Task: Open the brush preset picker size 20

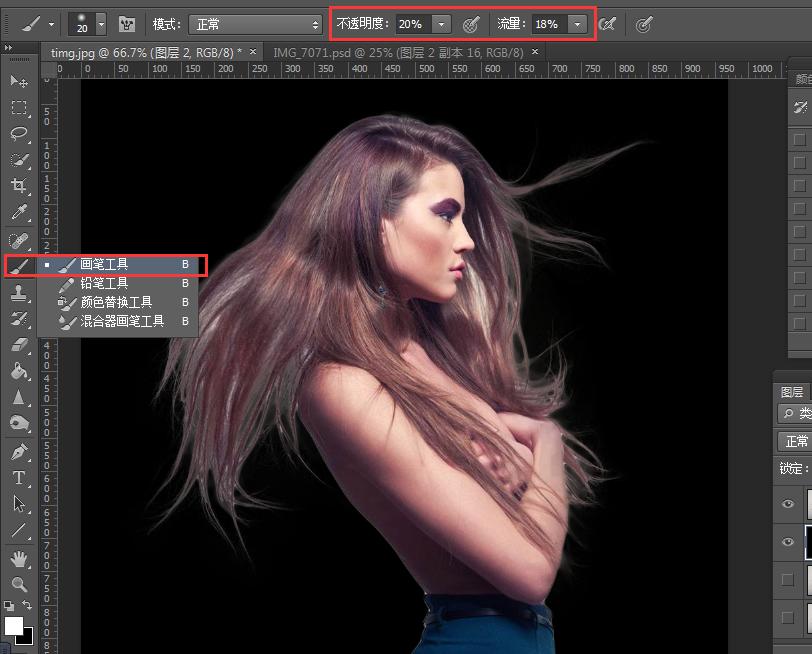Action: tap(89, 24)
